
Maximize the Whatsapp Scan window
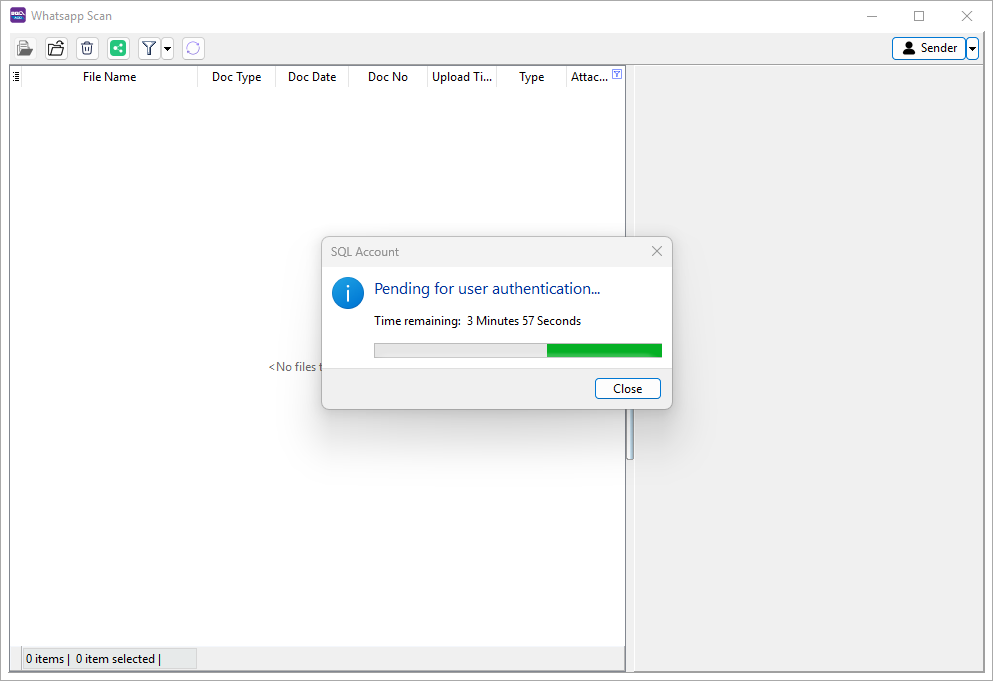click(919, 16)
